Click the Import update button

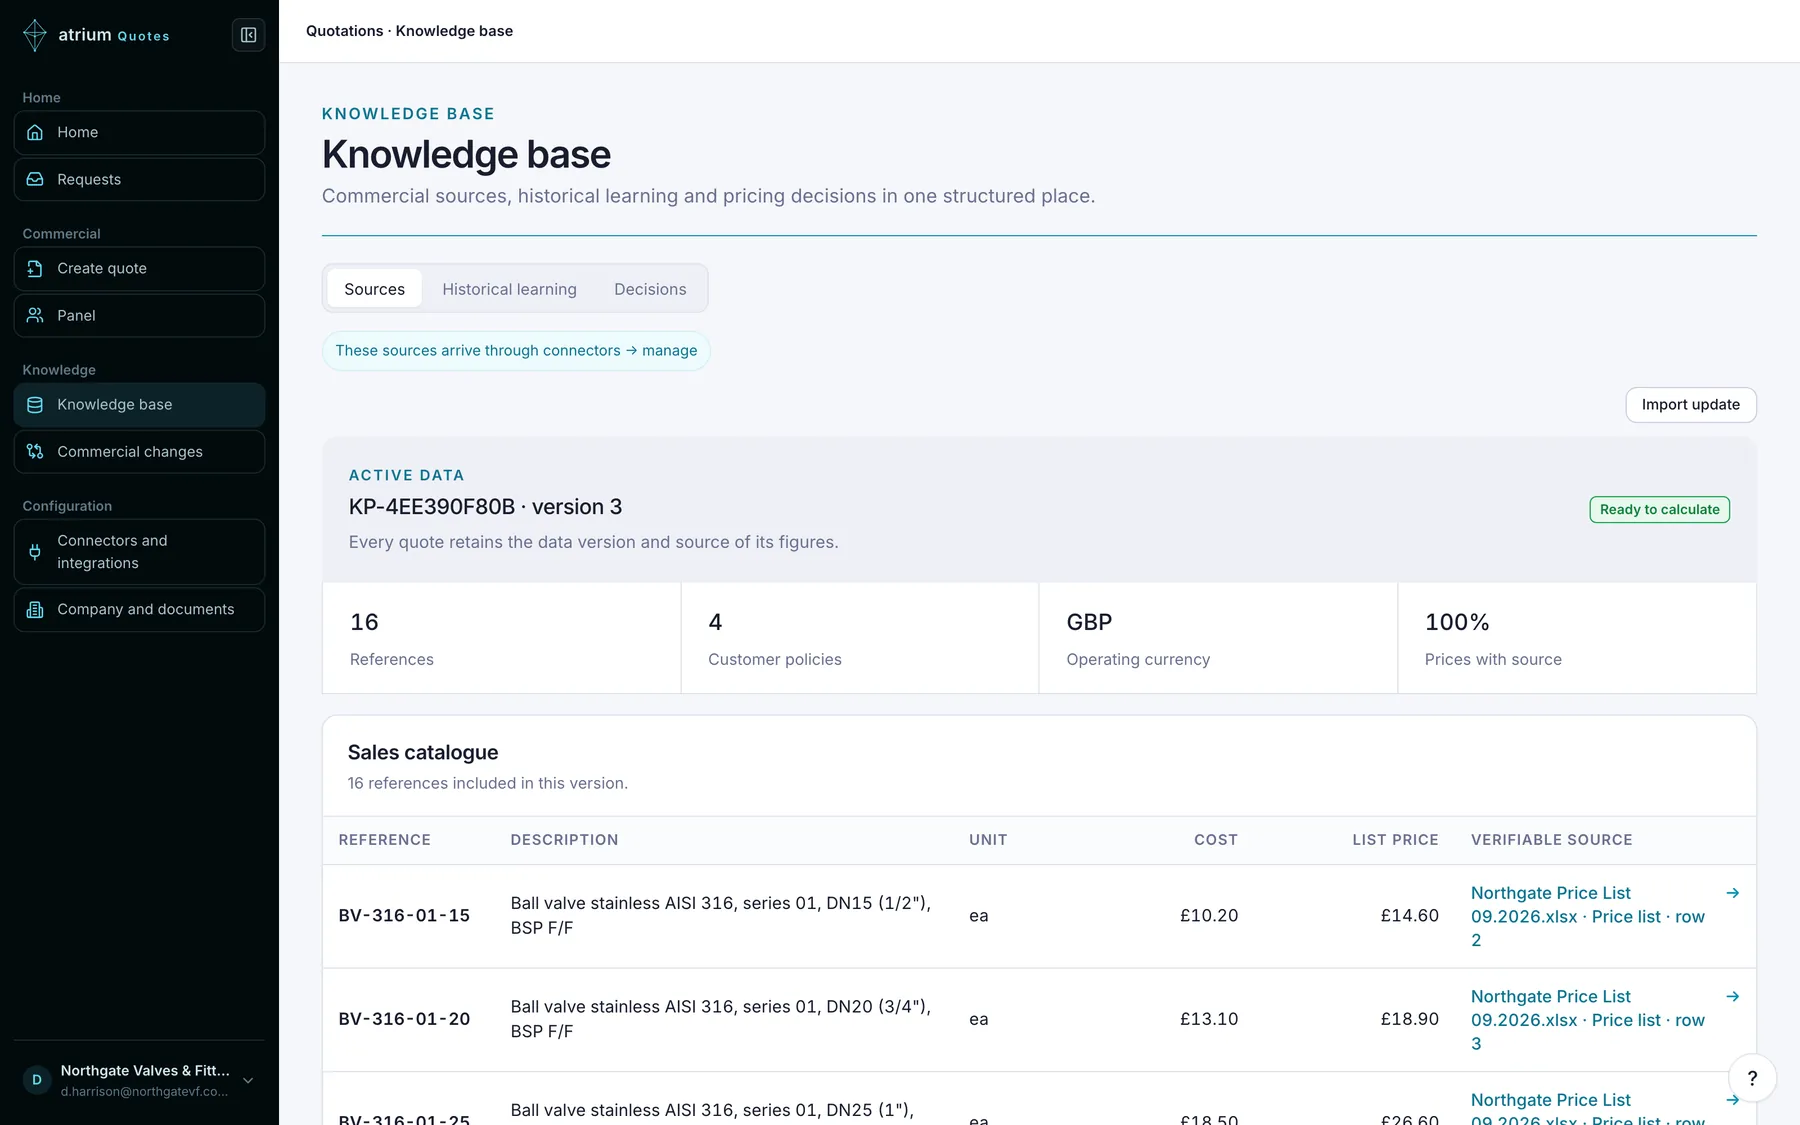coord(1691,405)
